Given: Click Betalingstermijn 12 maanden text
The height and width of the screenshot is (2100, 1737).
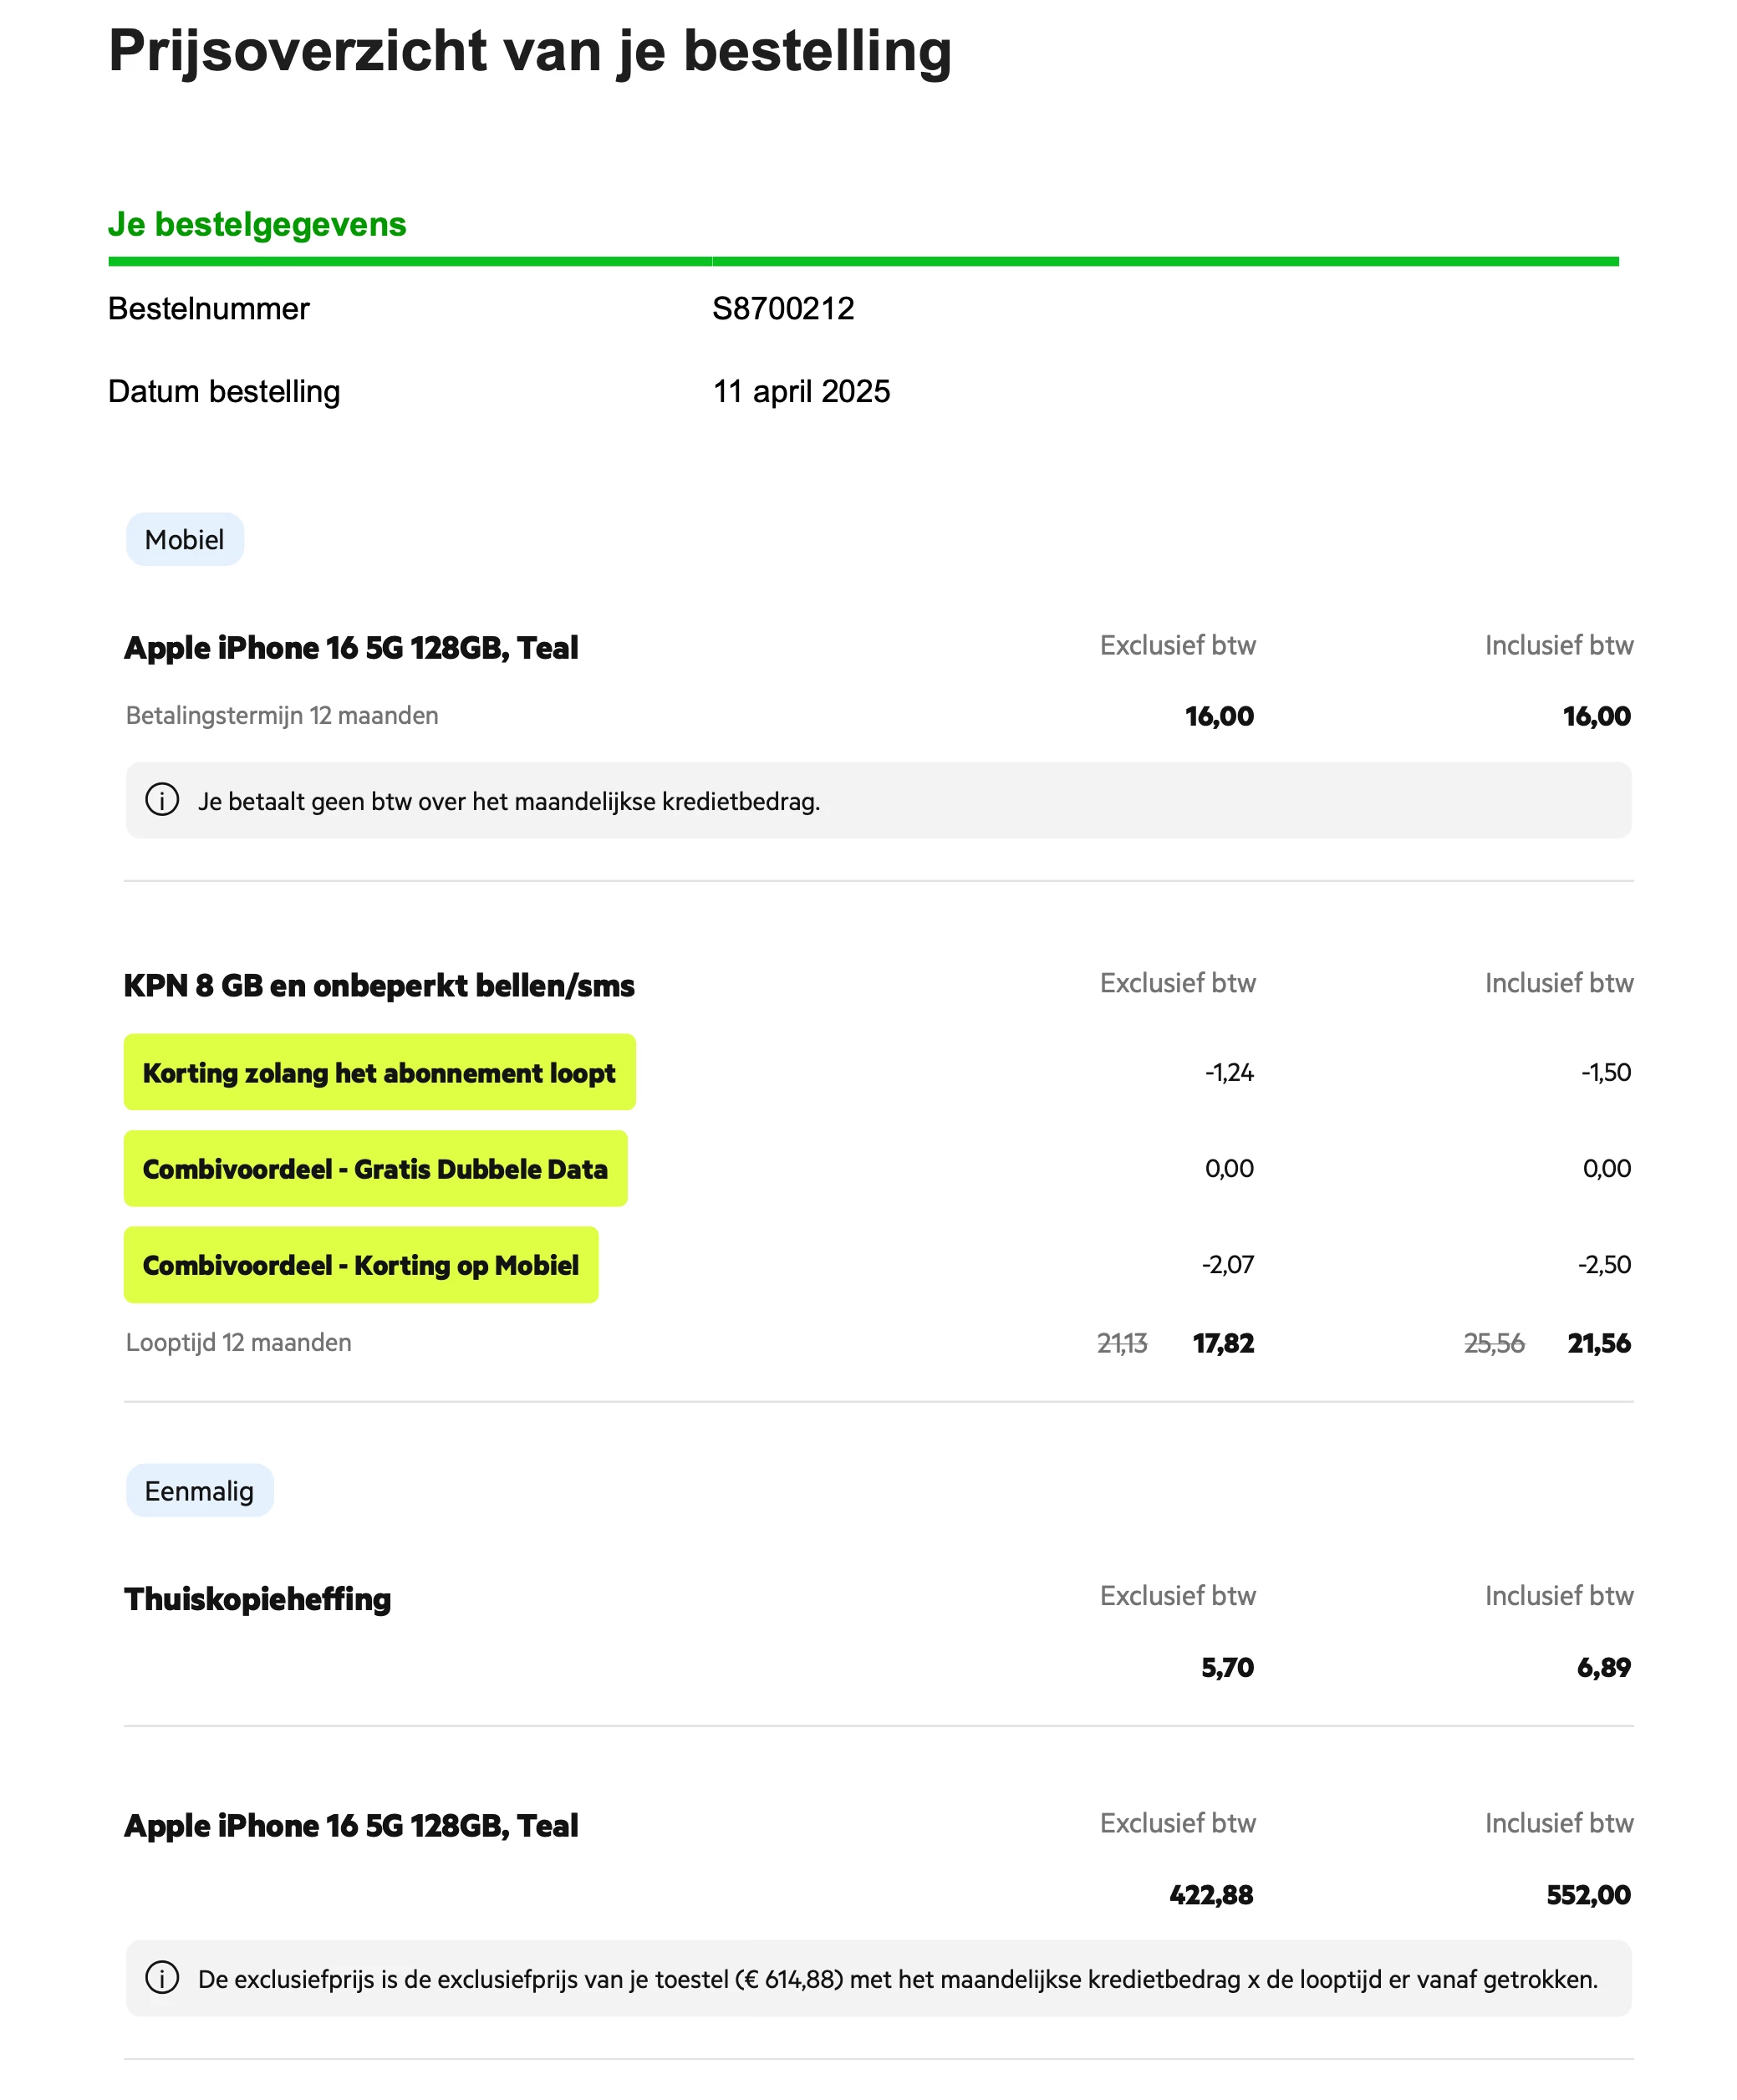Looking at the screenshot, I should pos(282,716).
